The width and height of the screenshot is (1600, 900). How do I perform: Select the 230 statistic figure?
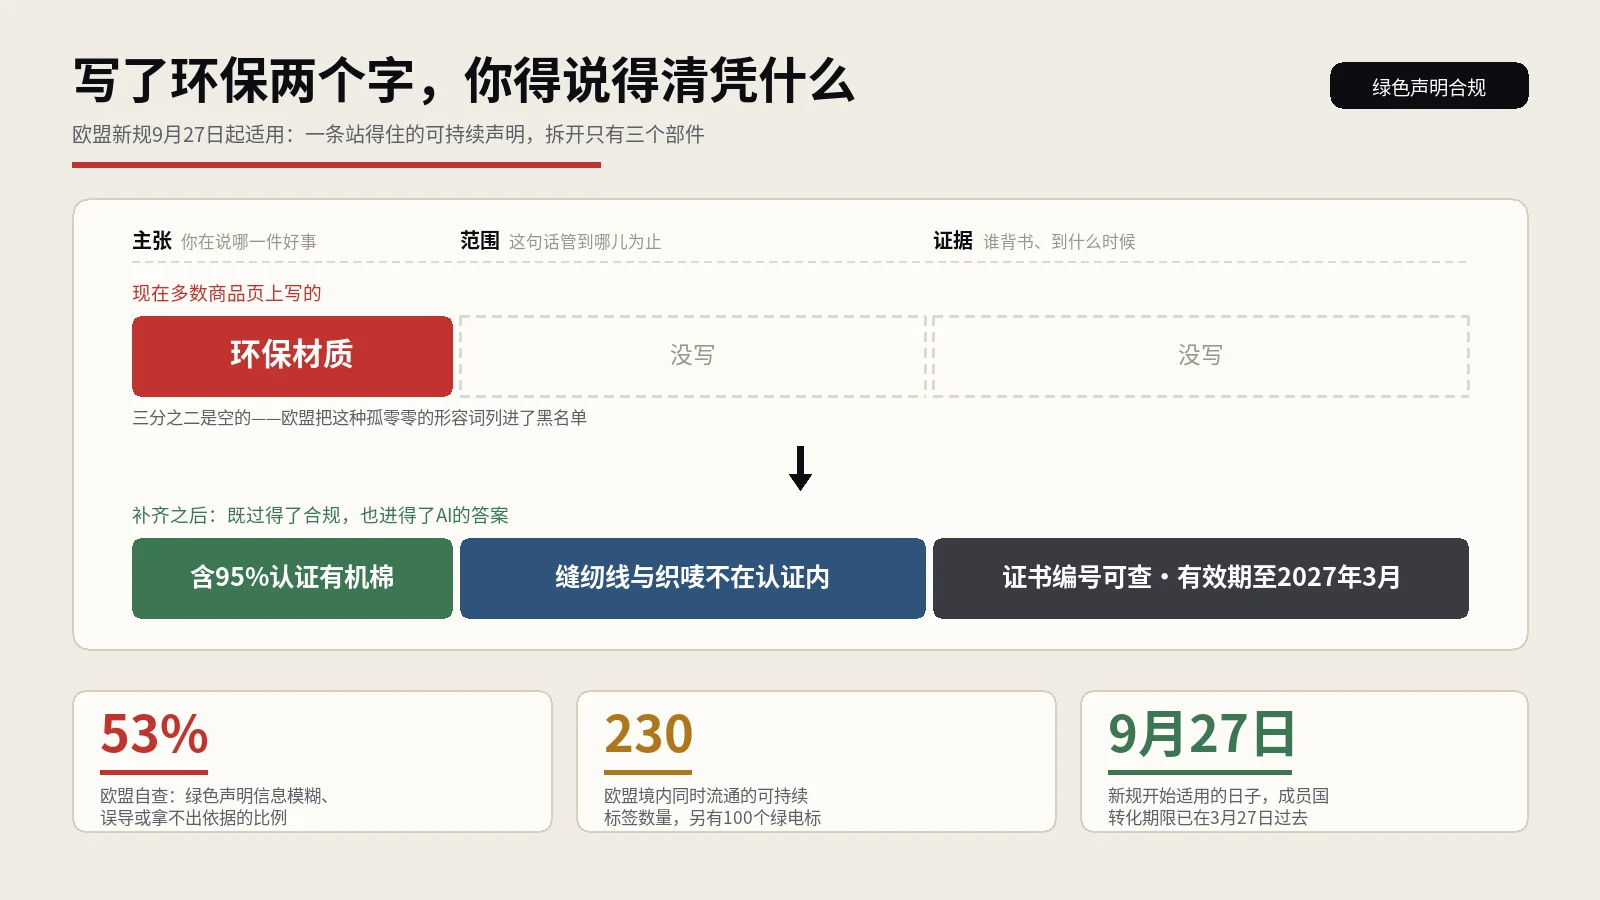coord(648,735)
